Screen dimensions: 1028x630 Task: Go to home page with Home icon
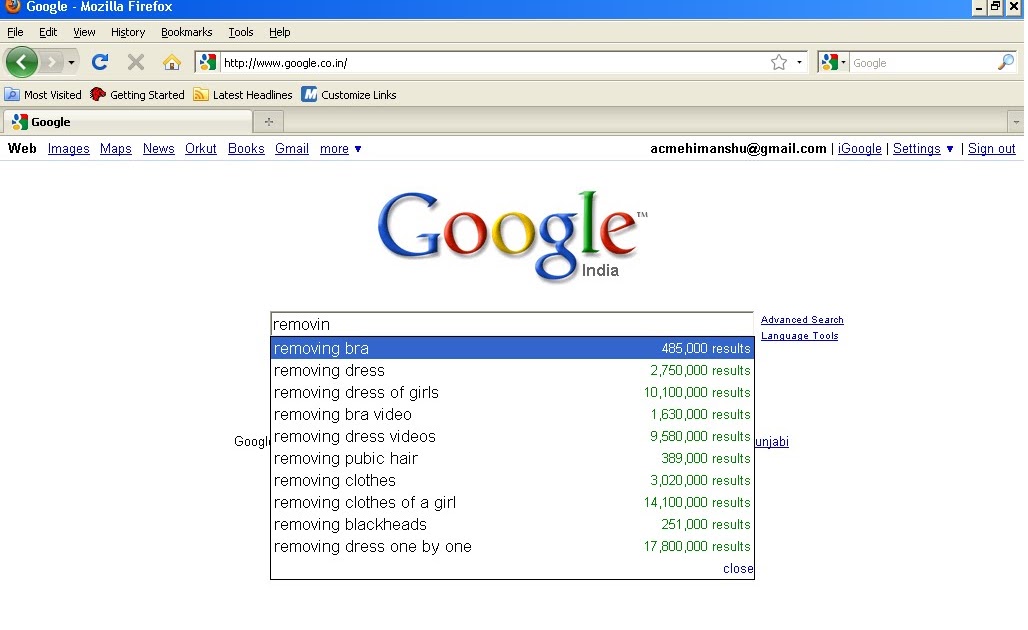(172, 62)
